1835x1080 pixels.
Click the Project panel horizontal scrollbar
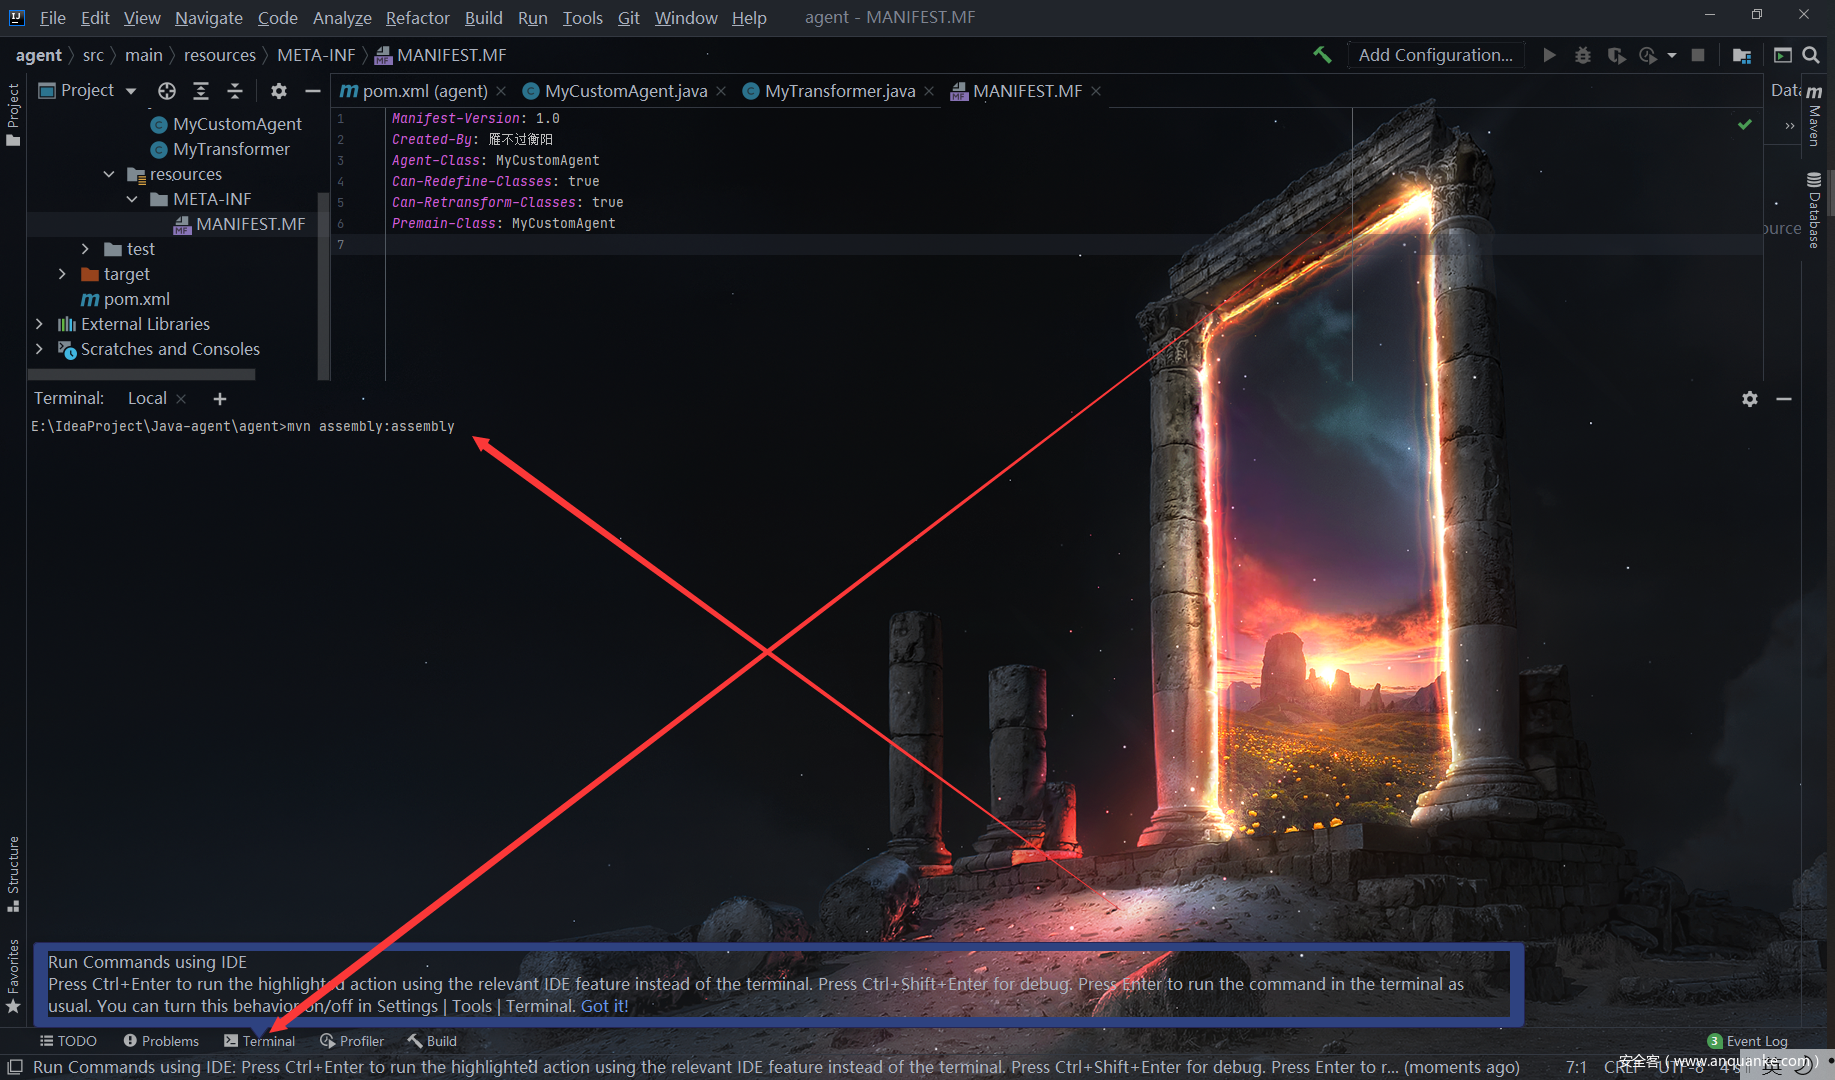[142, 374]
